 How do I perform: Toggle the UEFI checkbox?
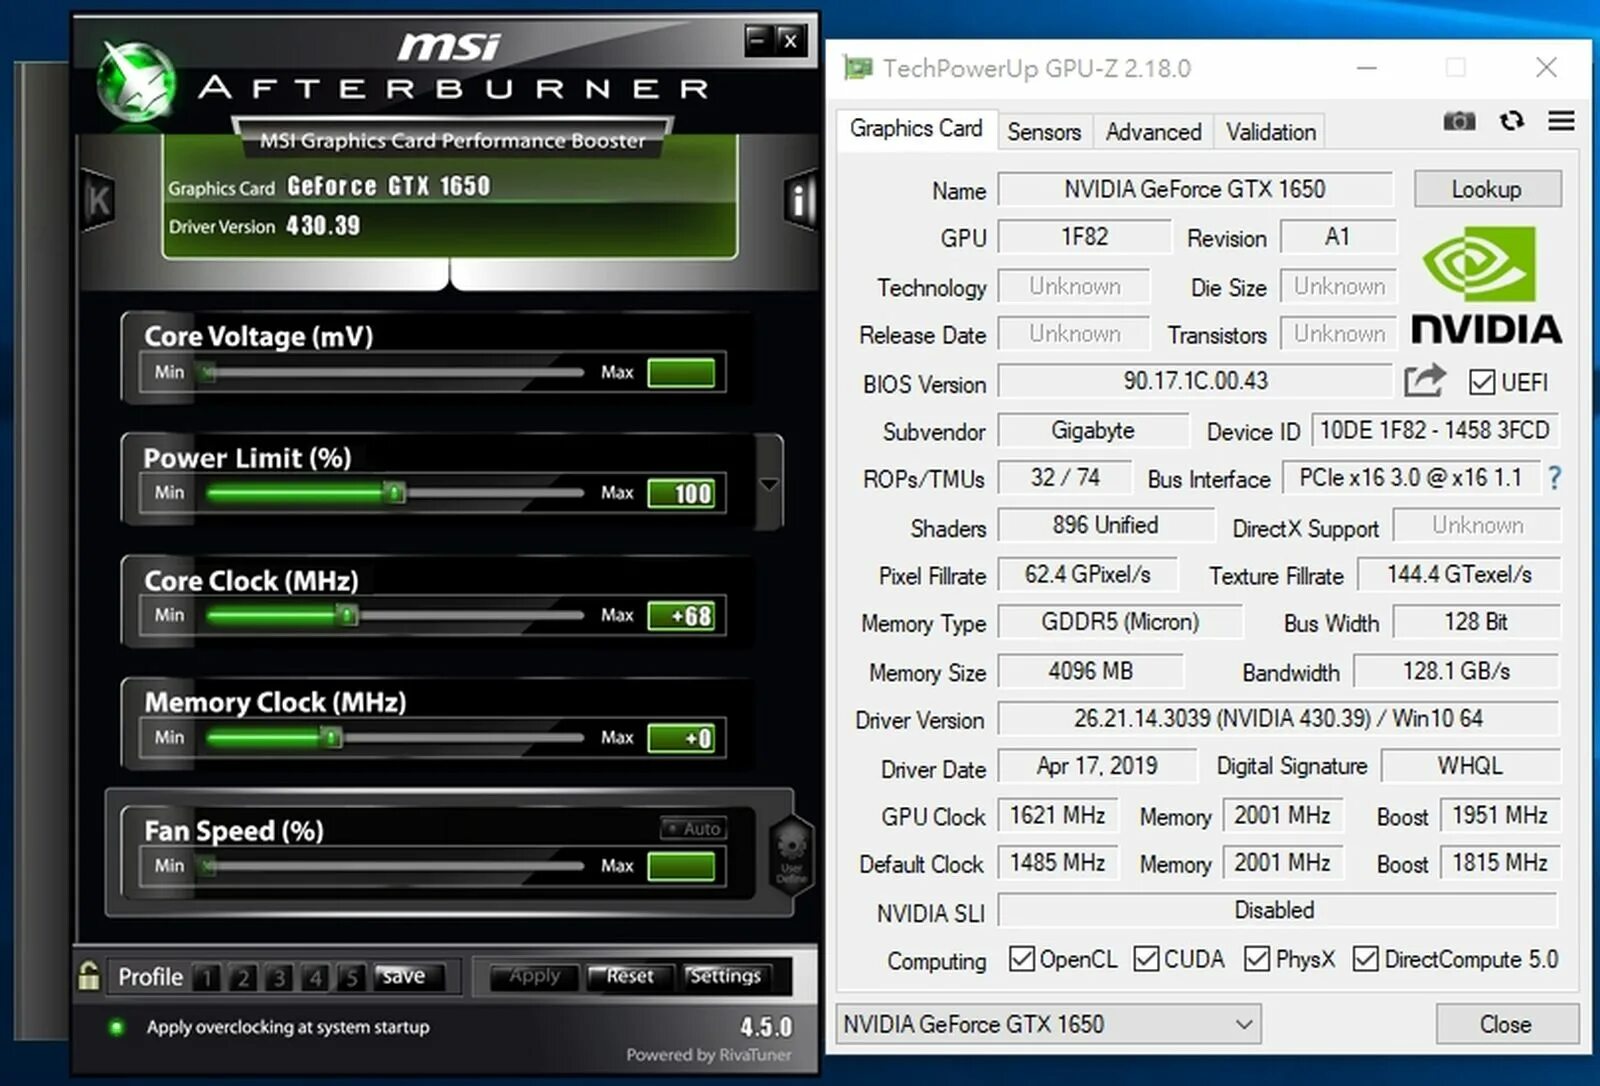pos(1482,382)
